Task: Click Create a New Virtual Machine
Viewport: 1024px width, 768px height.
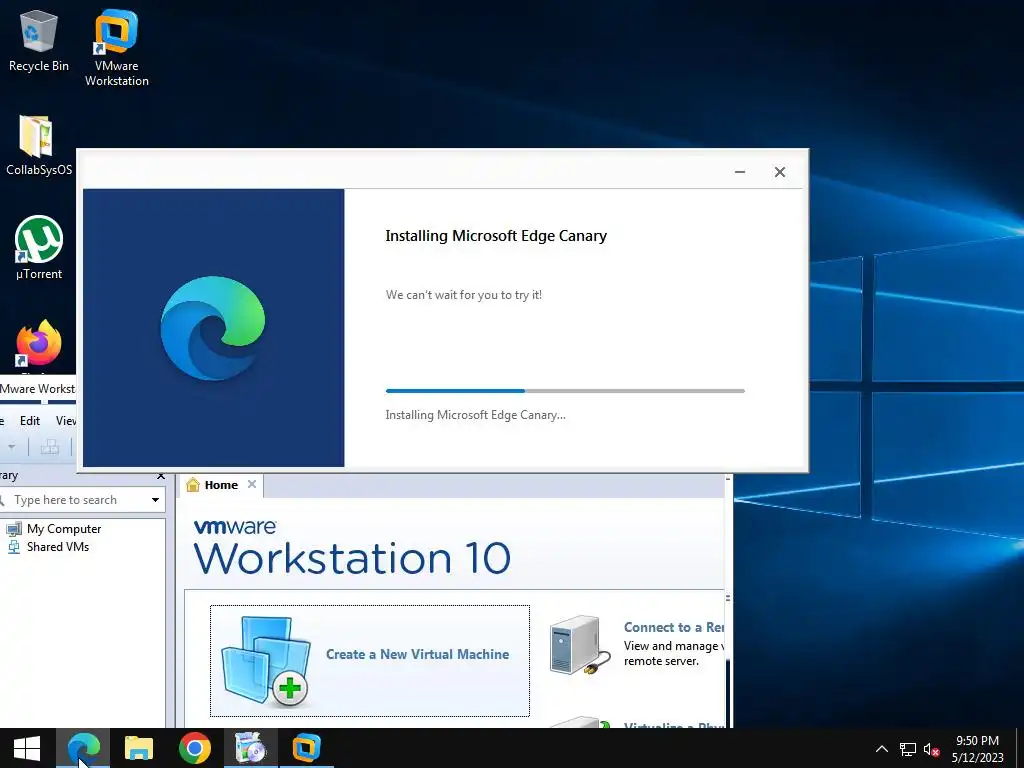Action: coord(370,661)
